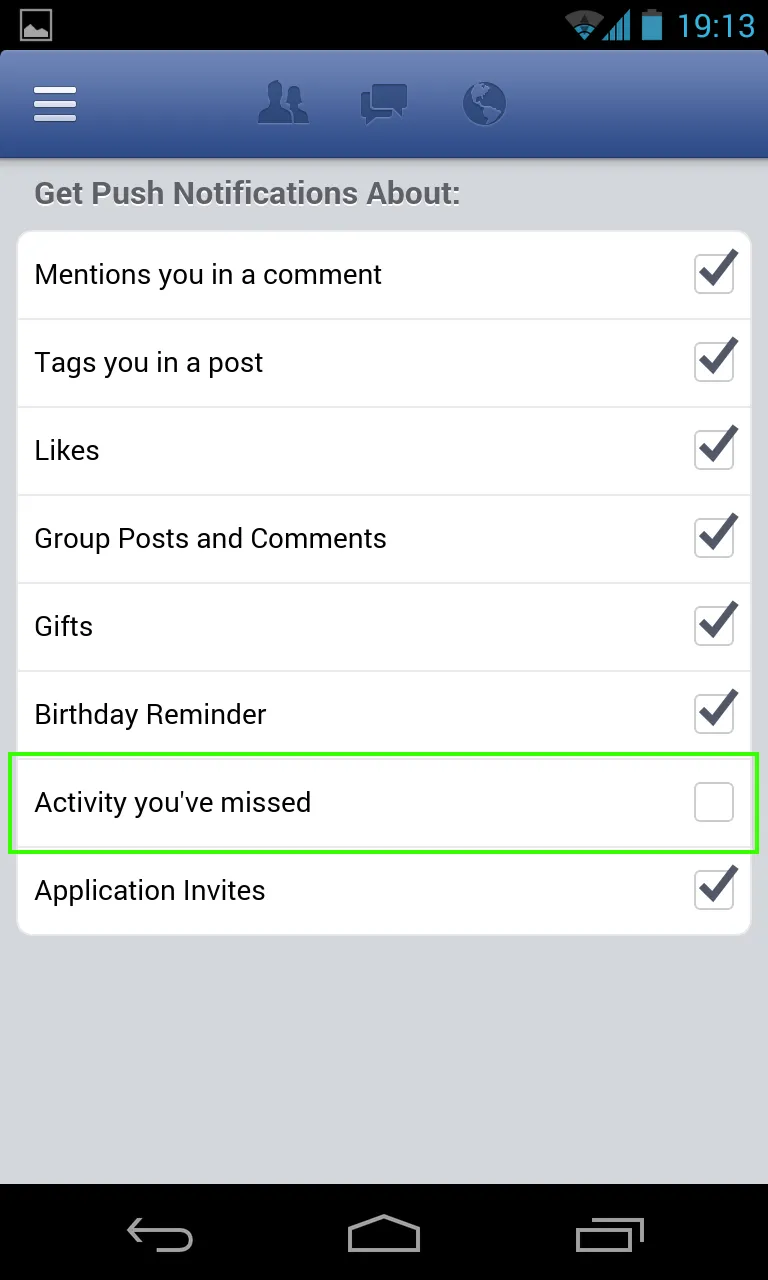Disable the Birthday Reminder checkbox
The height and width of the screenshot is (1280, 768).
pos(715,714)
